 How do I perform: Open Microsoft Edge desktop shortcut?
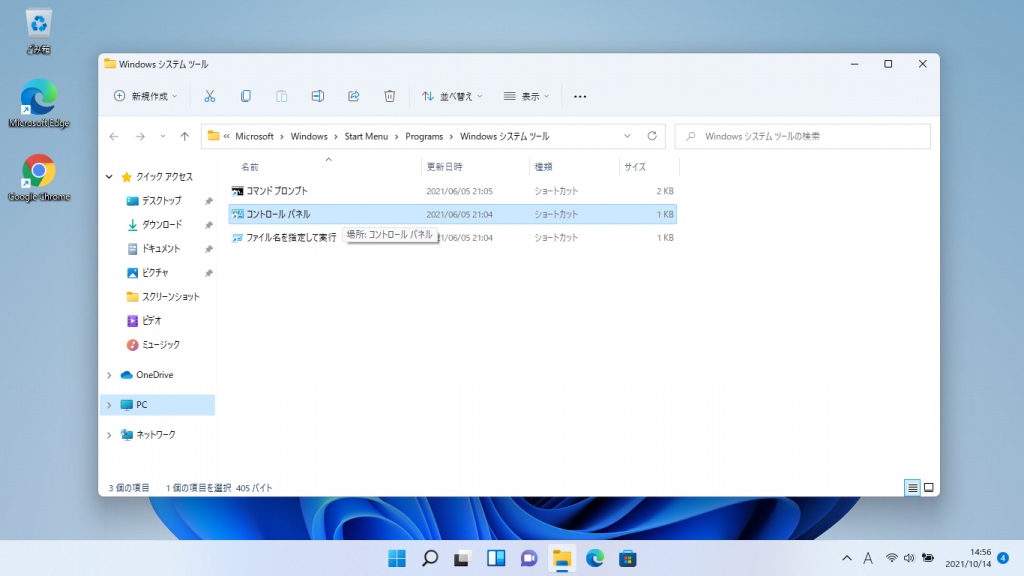click(x=39, y=103)
